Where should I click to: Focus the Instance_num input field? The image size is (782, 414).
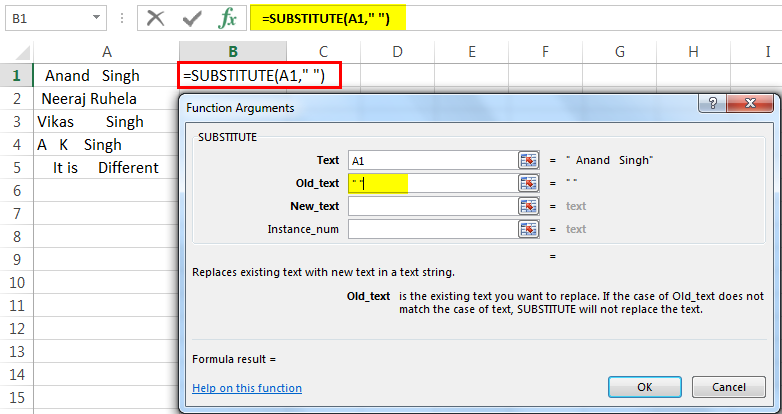click(x=433, y=229)
